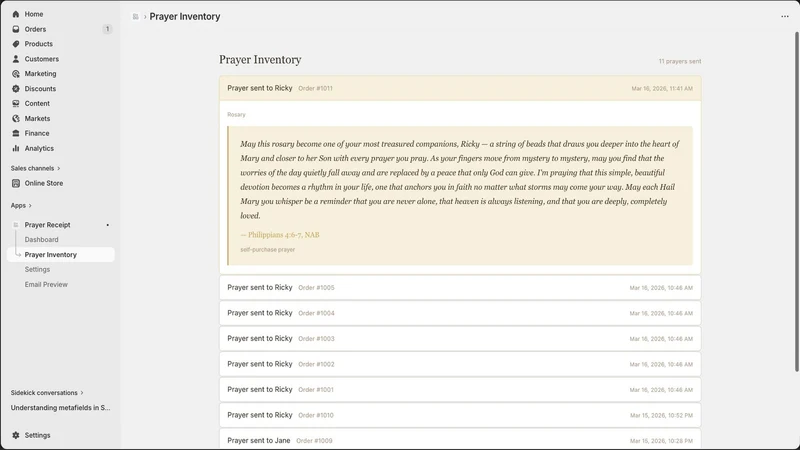Screen dimensions: 800x450
Task: Click the Mar 16, 2026, 11:41 AM timestamp
Action: [x=662, y=88]
